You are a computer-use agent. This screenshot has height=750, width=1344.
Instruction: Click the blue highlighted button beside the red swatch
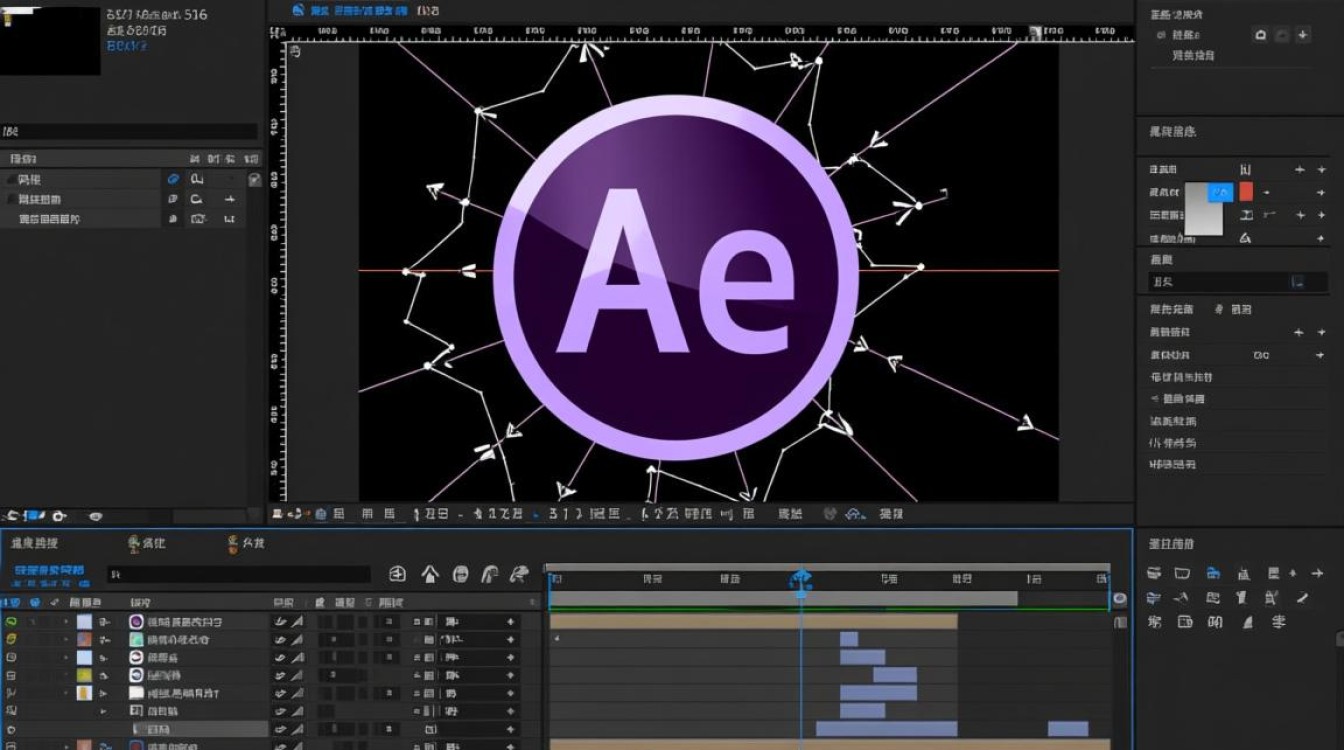pos(1221,192)
